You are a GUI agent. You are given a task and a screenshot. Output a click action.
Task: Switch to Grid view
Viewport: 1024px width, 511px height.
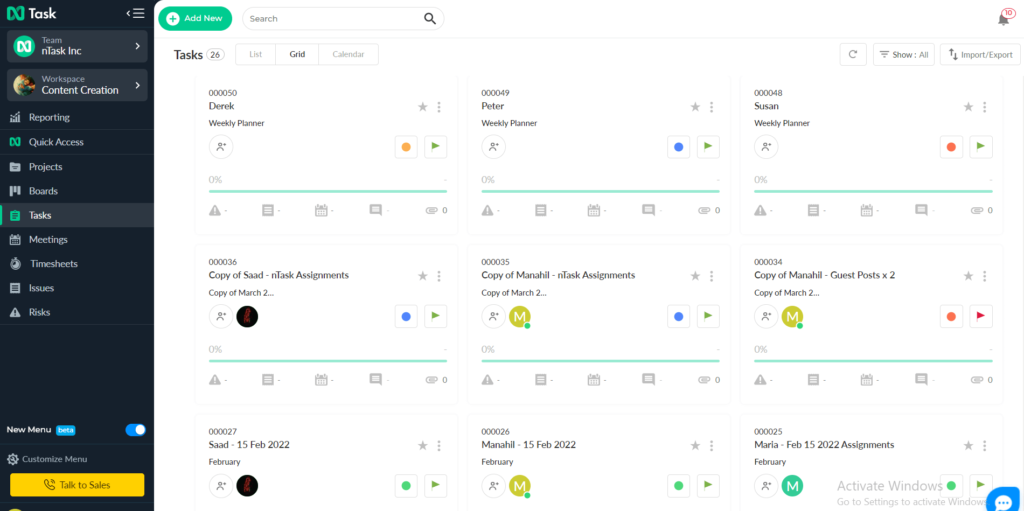click(297, 54)
